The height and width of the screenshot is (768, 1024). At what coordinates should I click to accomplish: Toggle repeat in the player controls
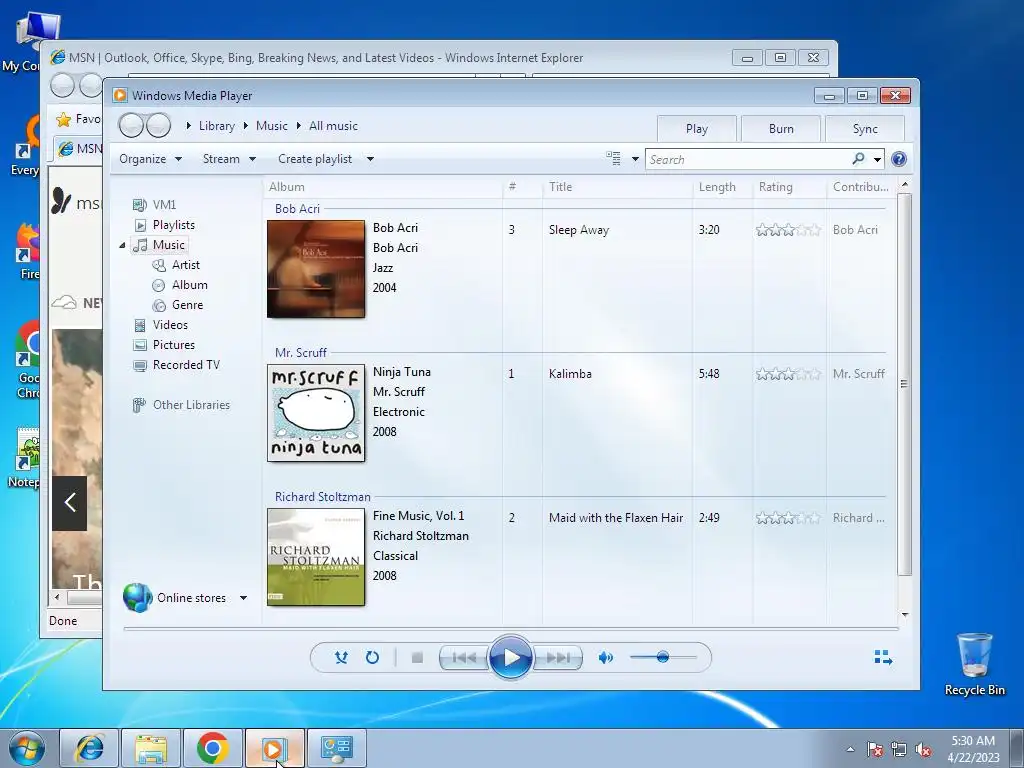coord(372,658)
